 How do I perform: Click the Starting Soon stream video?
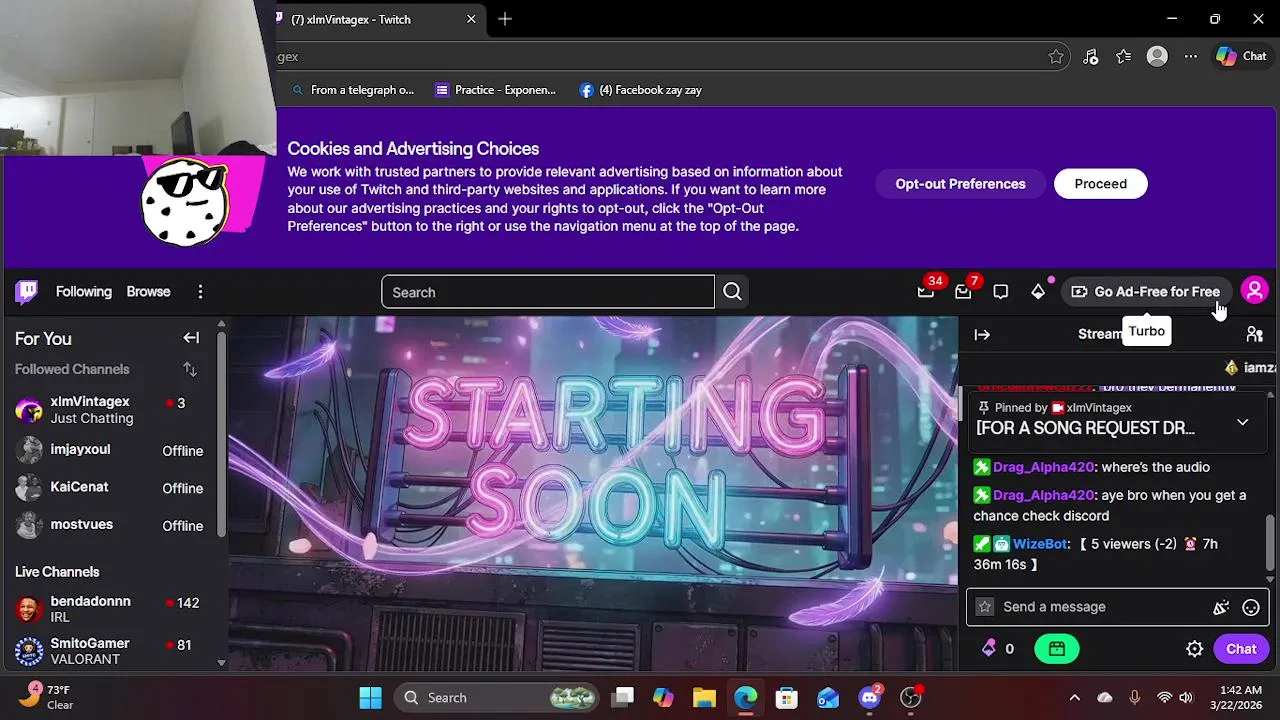coord(593,494)
